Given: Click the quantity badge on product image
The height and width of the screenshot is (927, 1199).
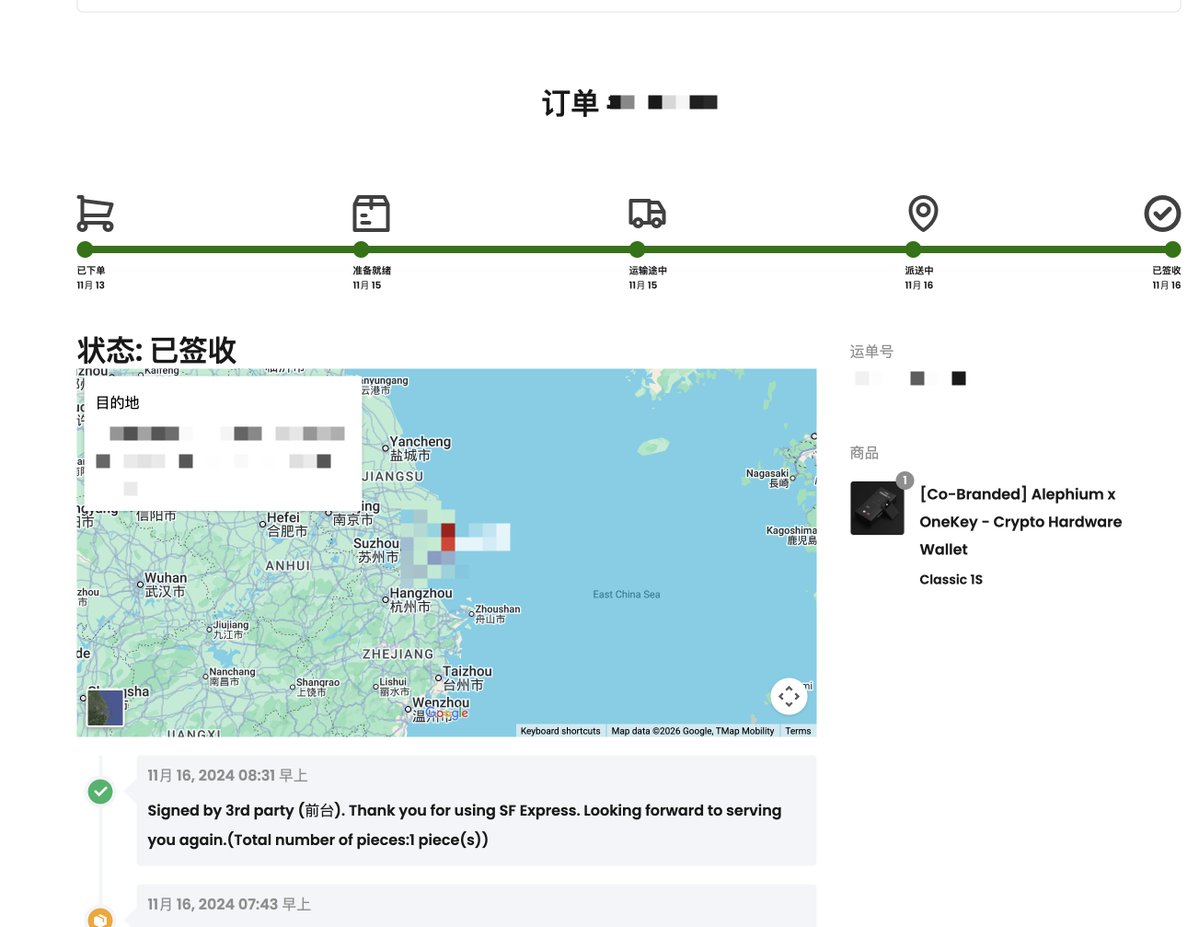Looking at the screenshot, I should click(905, 480).
